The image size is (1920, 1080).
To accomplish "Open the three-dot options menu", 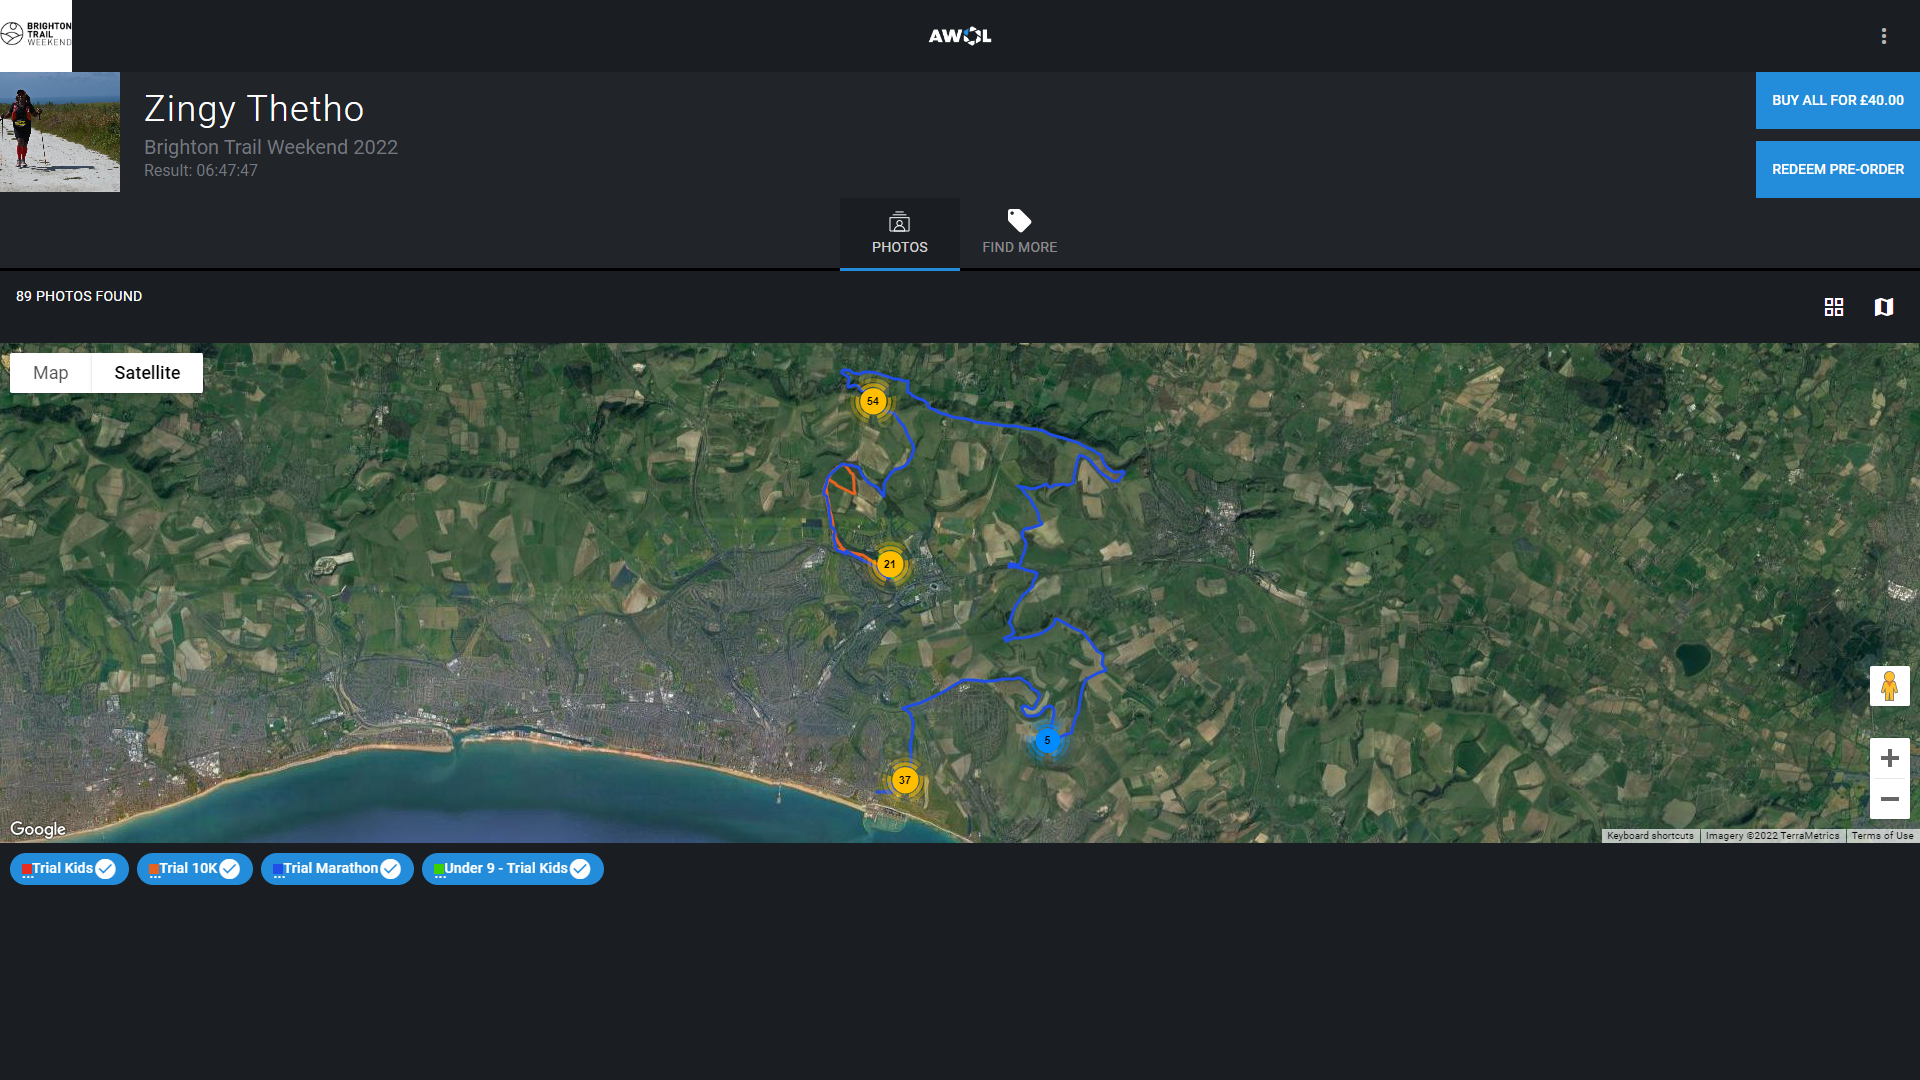I will point(1883,36).
